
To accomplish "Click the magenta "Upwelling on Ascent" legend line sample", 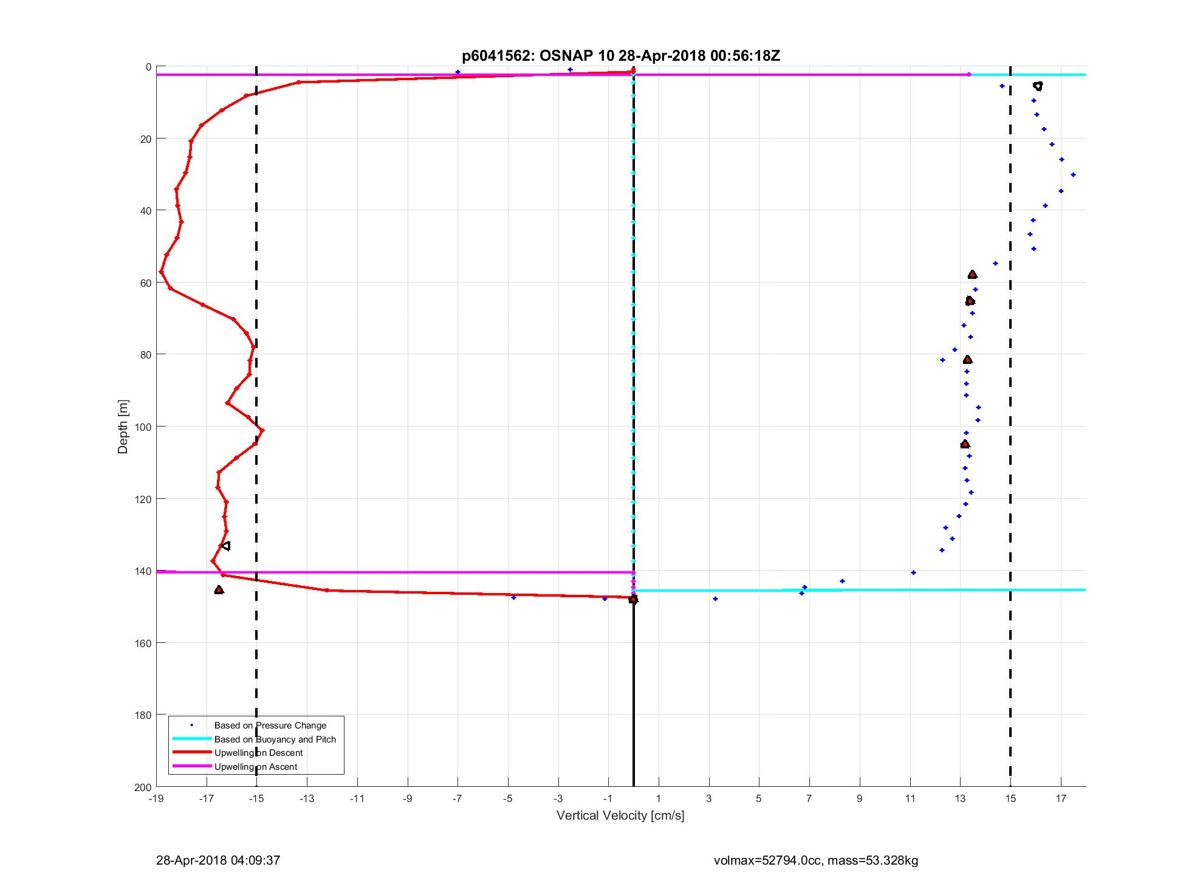I will 191,767.
